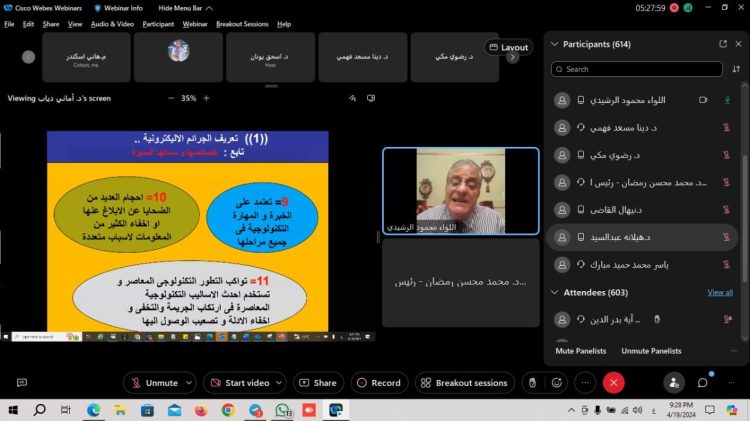The height and width of the screenshot is (421, 750).
Task: Click the red recording indicator in title bar
Action: coord(674,8)
